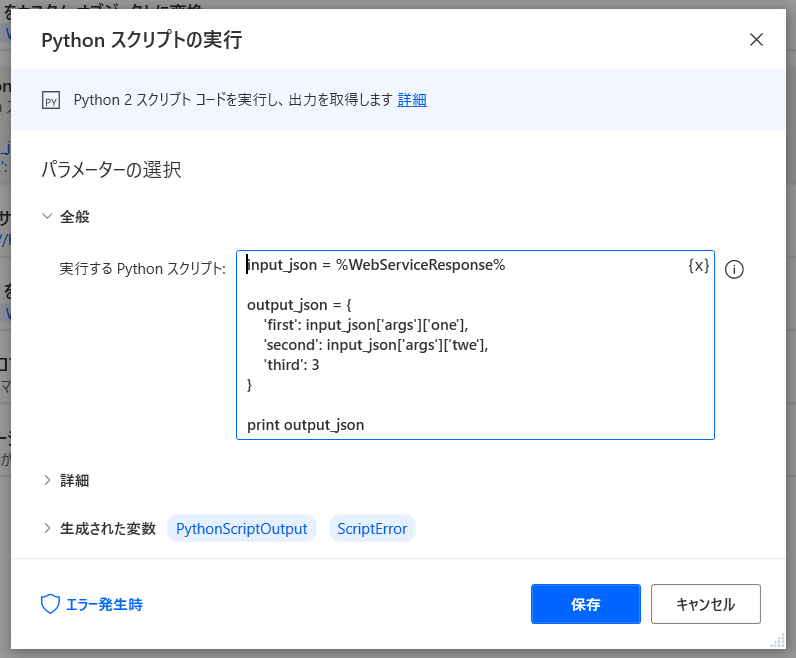796x658 pixels.
Task: Click the %WebServiceResponse% text in script
Action: 420,265
